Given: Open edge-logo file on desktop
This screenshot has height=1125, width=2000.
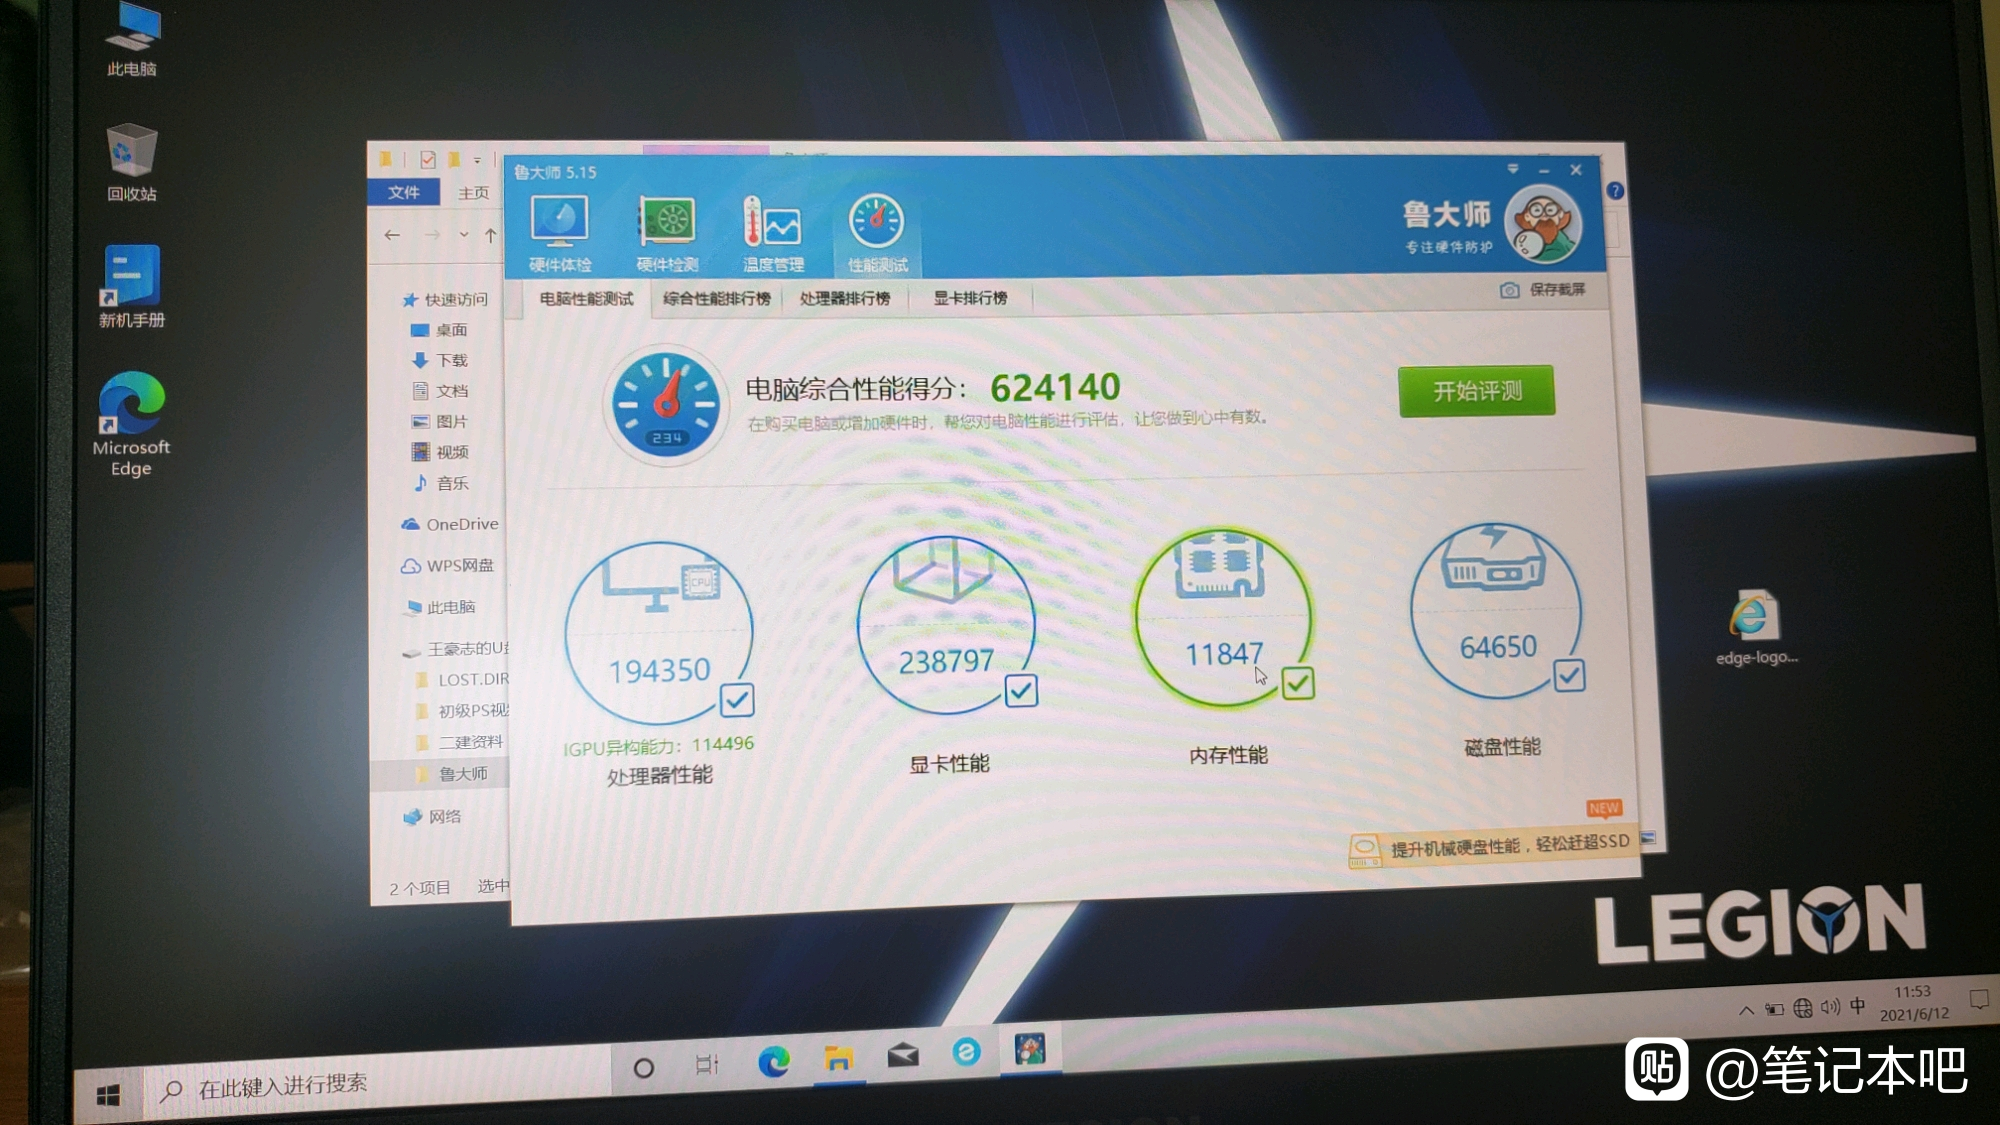Looking at the screenshot, I should pos(1756,629).
